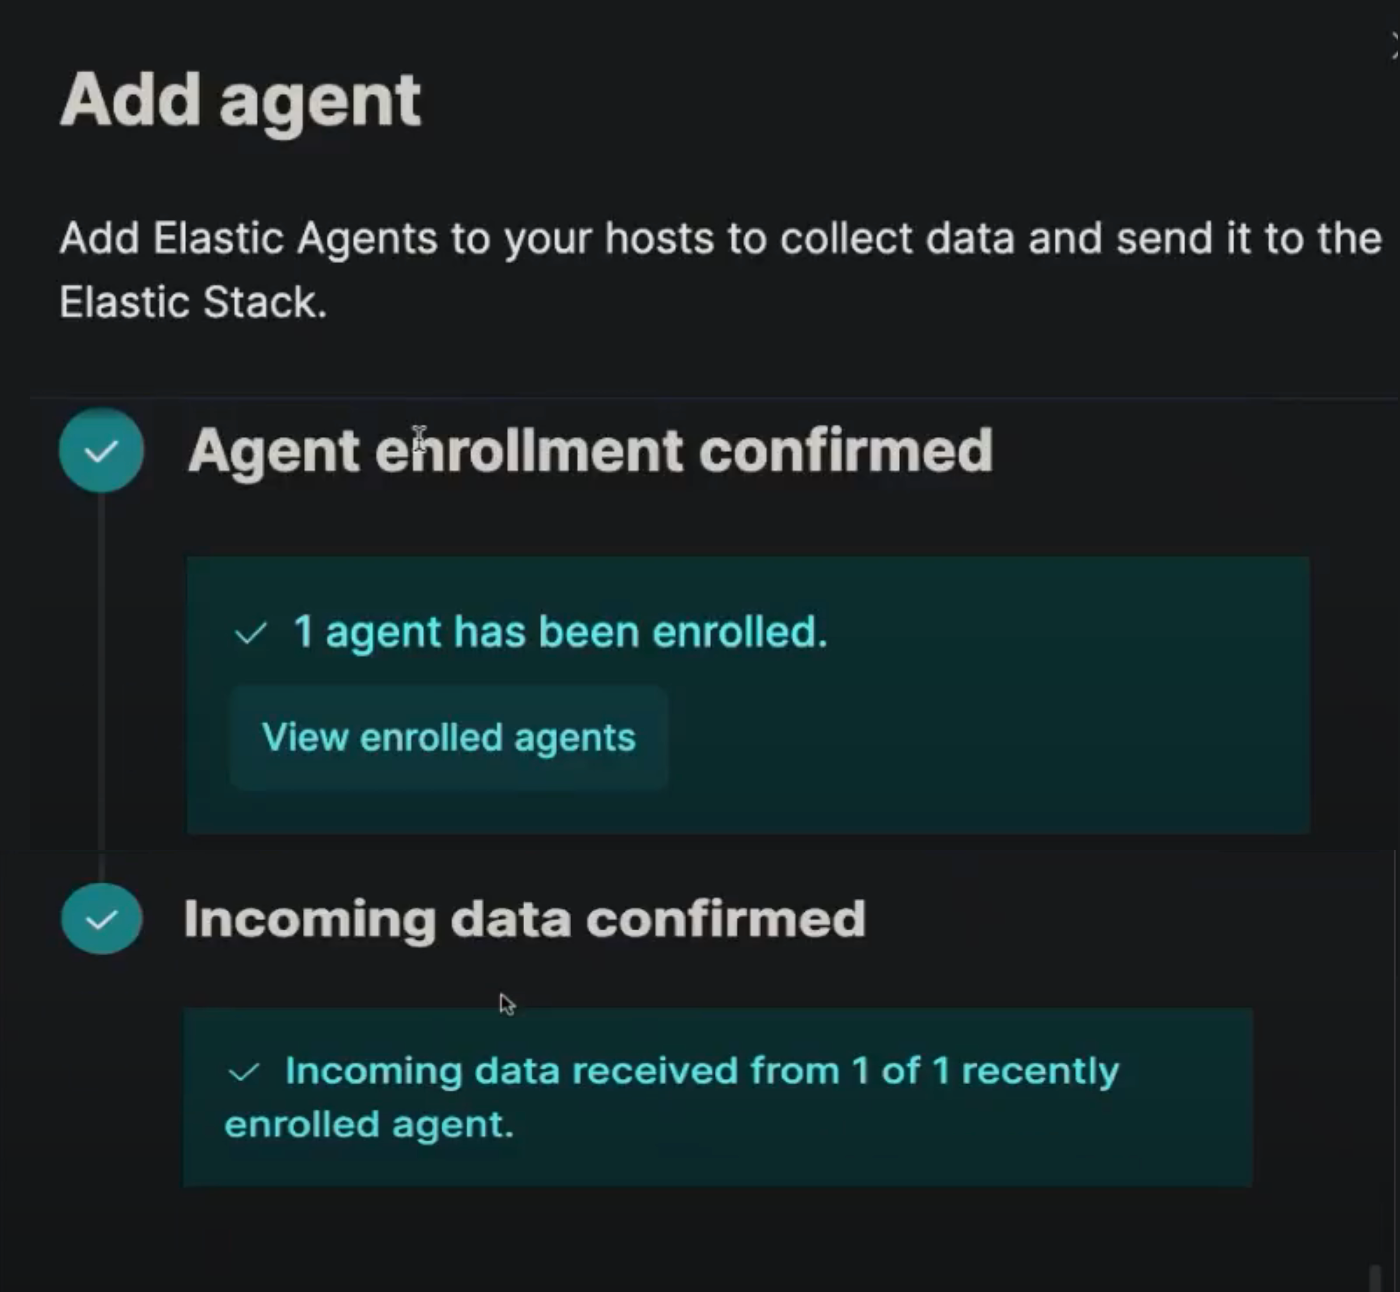Click the '1 agent has been enrolled.' text
The height and width of the screenshot is (1292, 1400).
[560, 632]
